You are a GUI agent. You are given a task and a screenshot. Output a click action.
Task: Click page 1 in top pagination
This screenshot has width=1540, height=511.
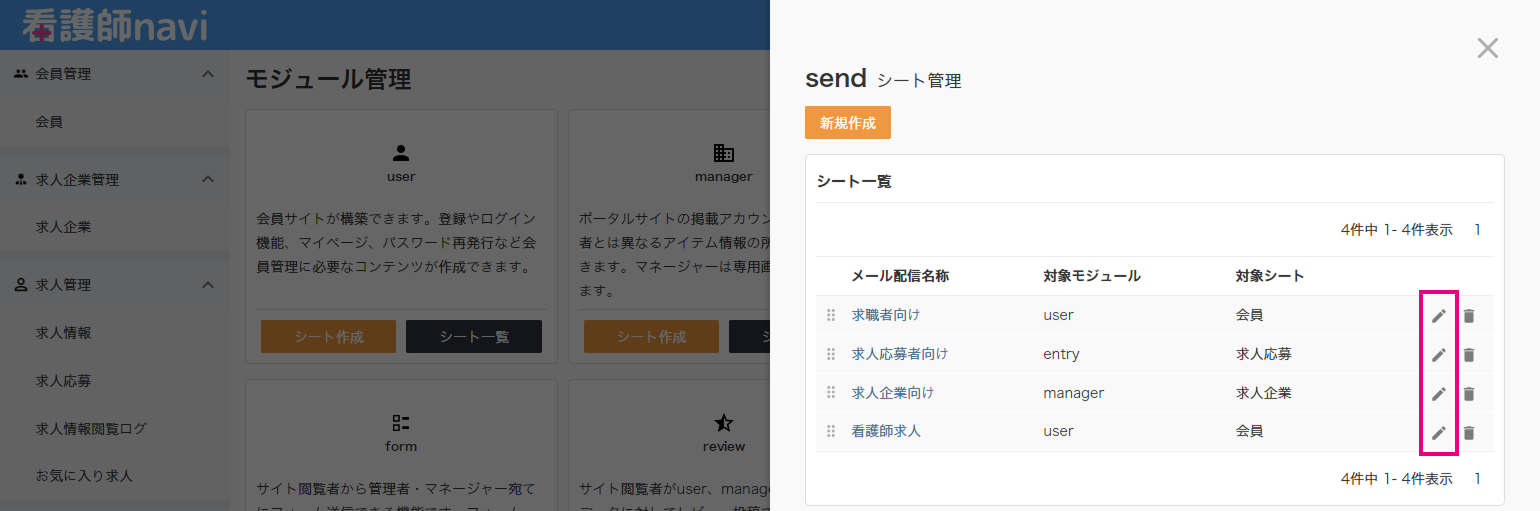(x=1478, y=230)
